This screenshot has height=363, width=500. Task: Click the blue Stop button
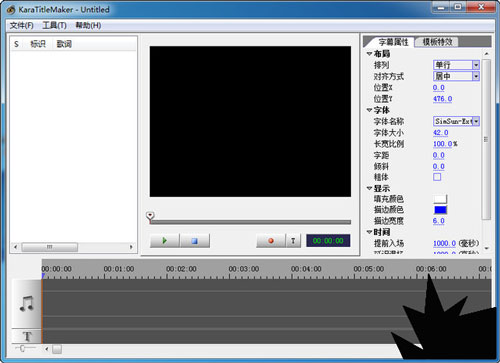pos(195,241)
